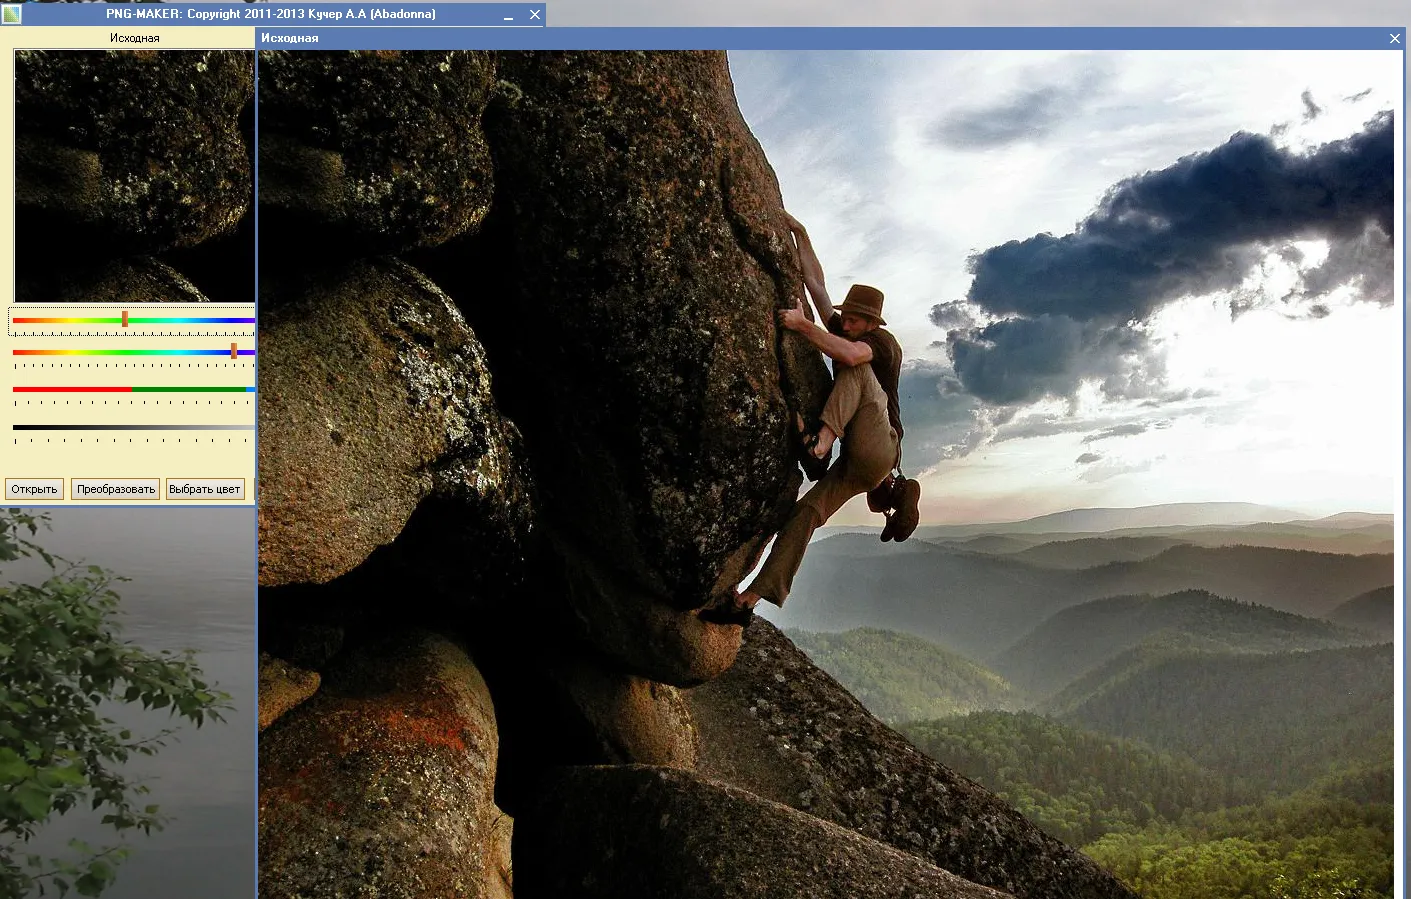Click the red-green color bar slider
Viewport: 1411px width, 899px height.
[133, 390]
